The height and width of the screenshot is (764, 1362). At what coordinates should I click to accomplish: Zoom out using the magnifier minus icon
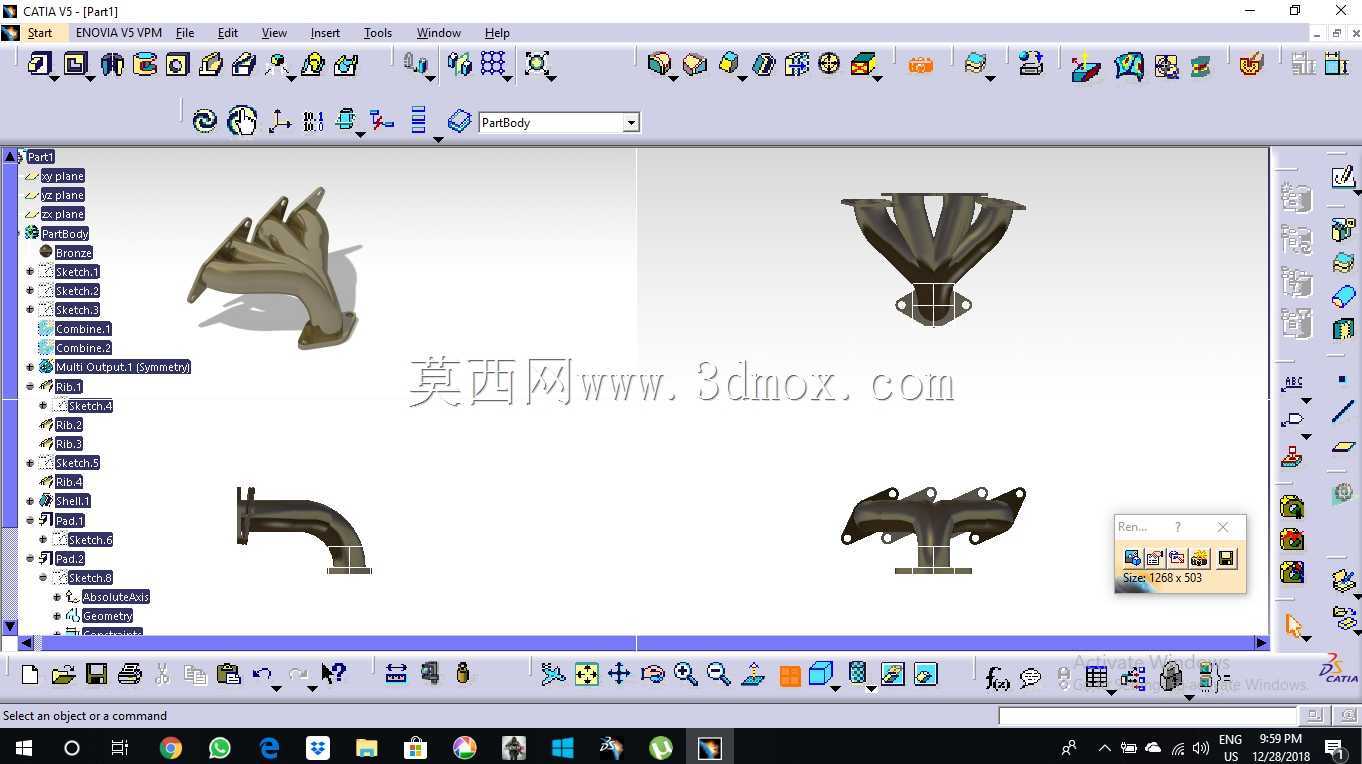tap(718, 674)
